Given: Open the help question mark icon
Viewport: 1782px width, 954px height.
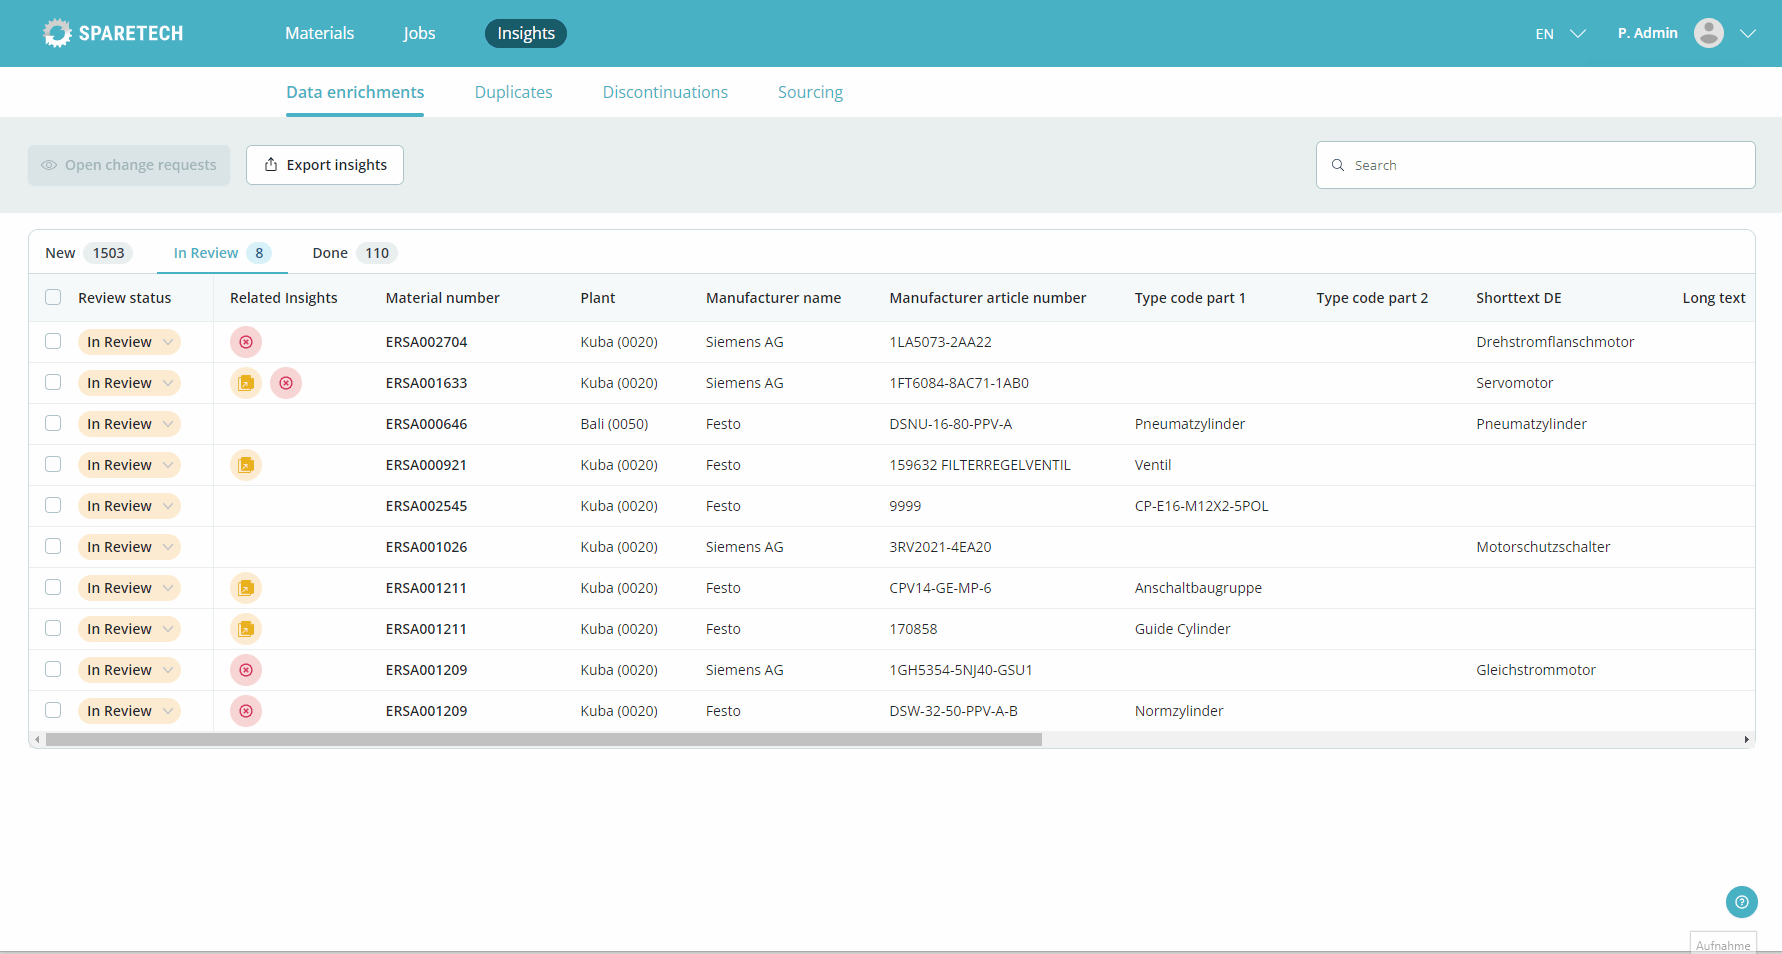Looking at the screenshot, I should [1741, 902].
